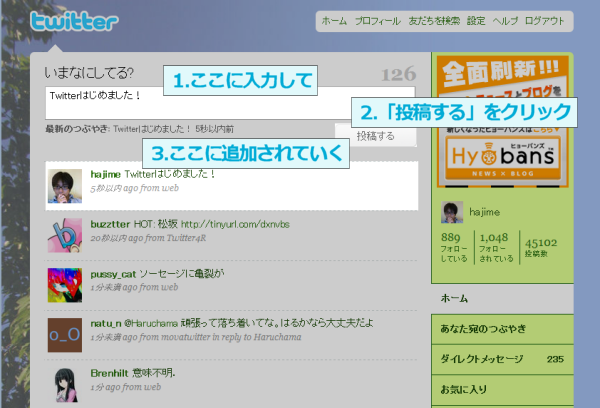Select the お気に入り sidebar tab
600x408 pixels.
pyautogui.click(x=502, y=390)
